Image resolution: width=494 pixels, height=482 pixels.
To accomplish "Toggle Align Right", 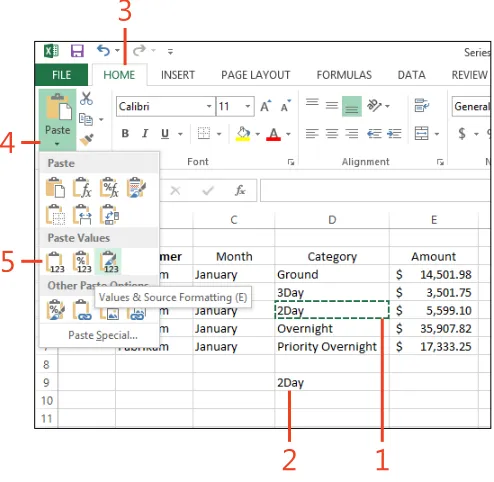I will (352, 134).
